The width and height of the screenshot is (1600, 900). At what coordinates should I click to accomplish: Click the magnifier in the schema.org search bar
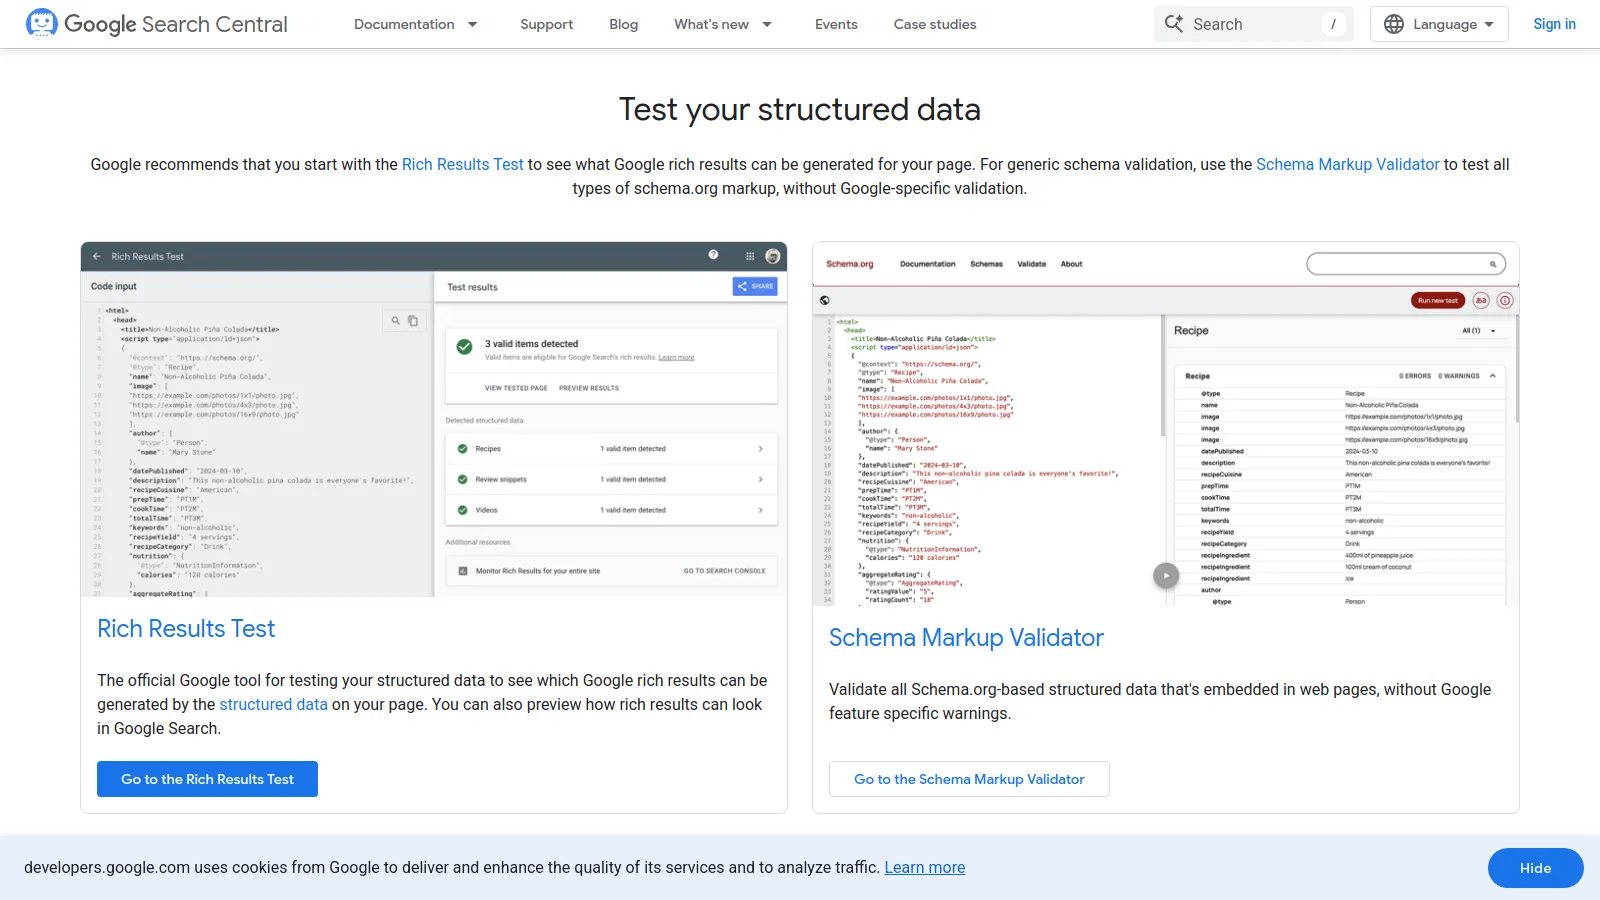[x=1491, y=263]
